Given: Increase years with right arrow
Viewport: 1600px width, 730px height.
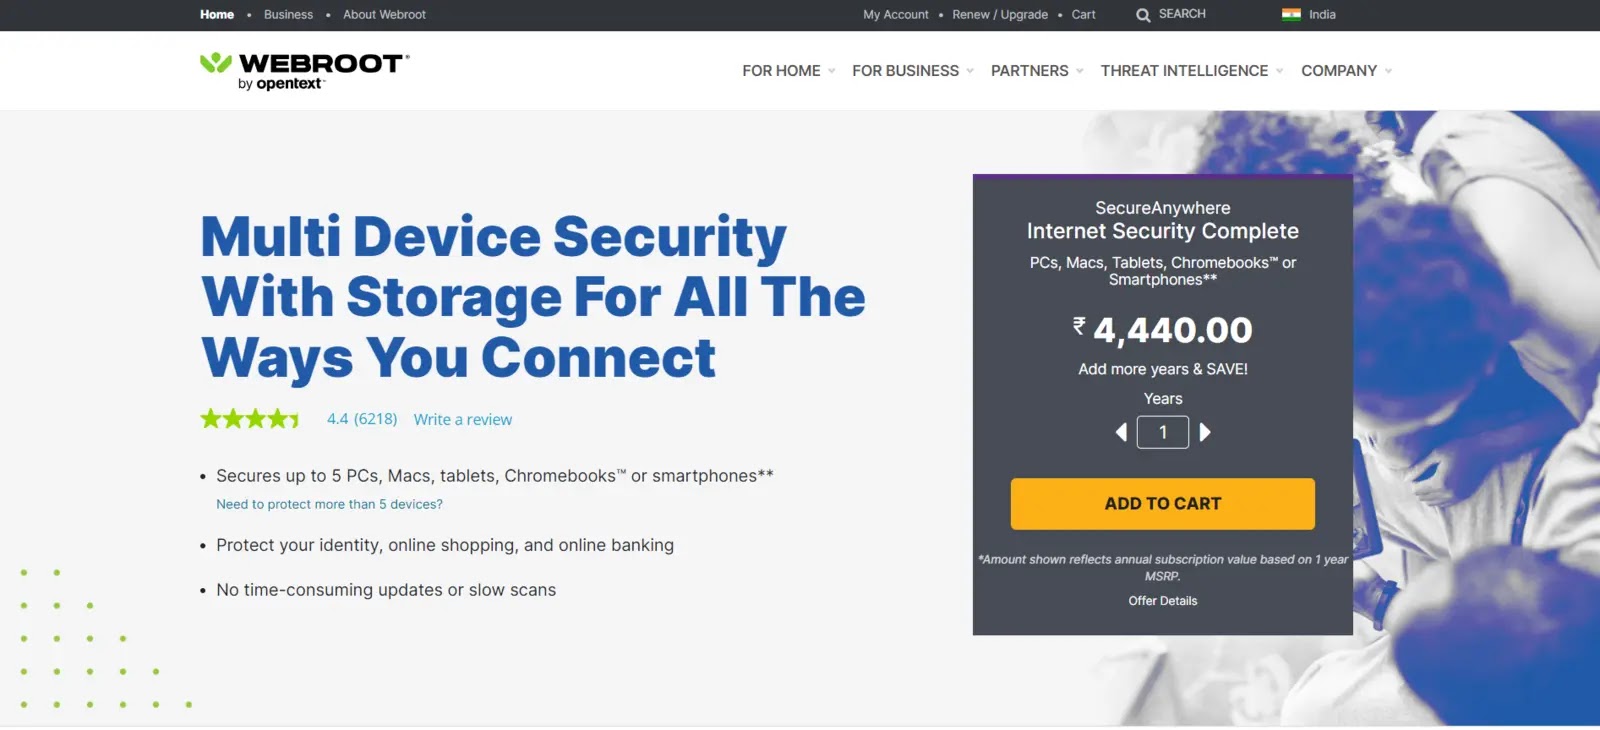Looking at the screenshot, I should point(1205,432).
